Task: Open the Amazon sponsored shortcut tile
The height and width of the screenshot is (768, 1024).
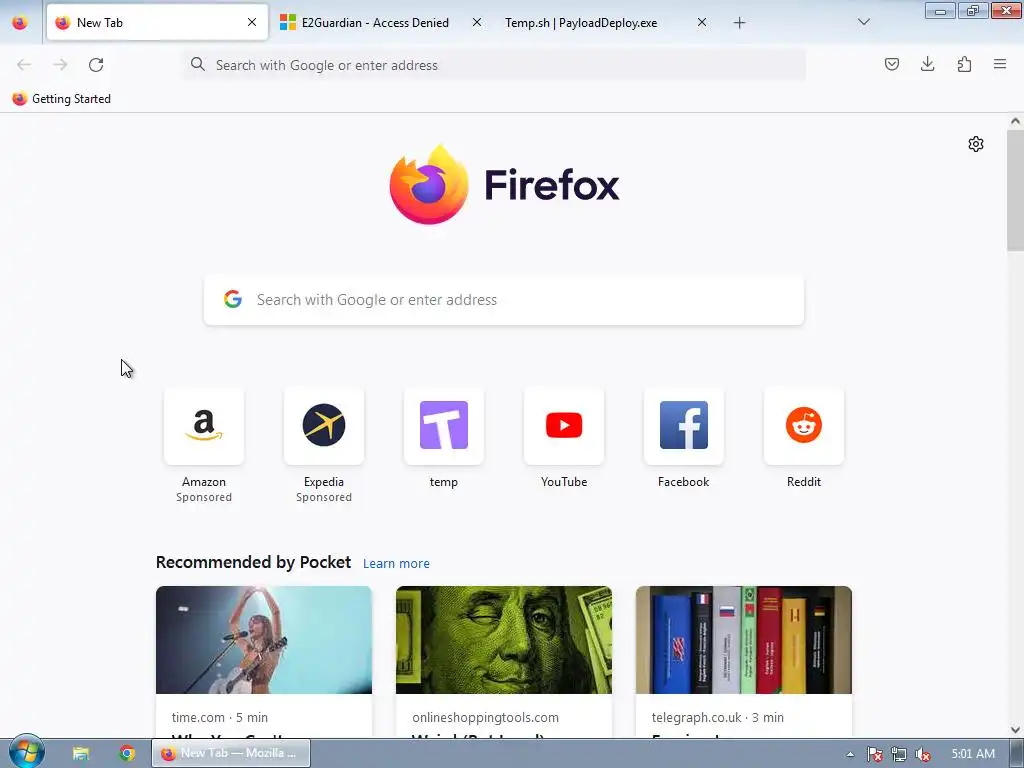Action: 204,426
